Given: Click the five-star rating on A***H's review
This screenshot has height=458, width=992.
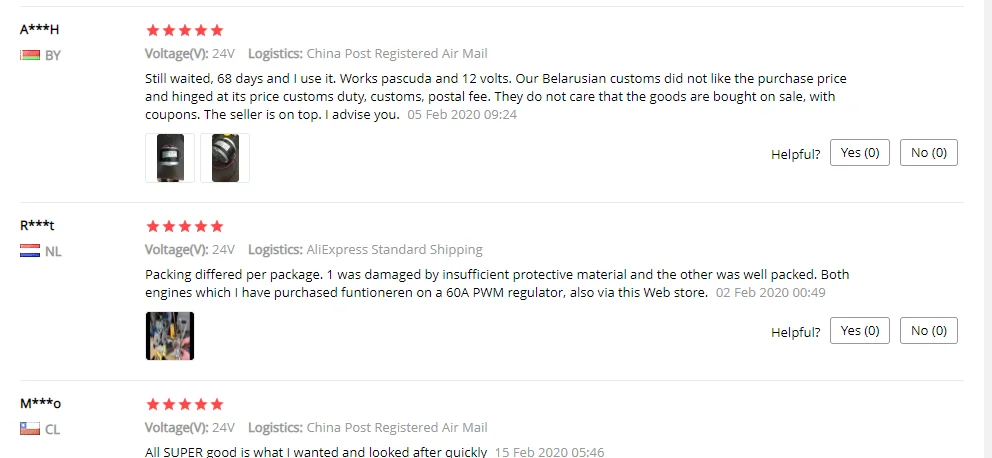Looking at the screenshot, I should pos(184,31).
